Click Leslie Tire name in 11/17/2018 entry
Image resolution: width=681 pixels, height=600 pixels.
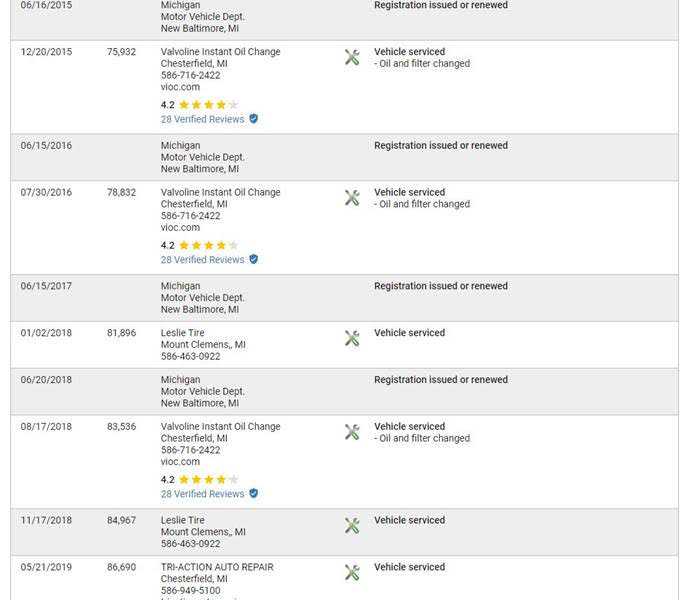coord(182,520)
